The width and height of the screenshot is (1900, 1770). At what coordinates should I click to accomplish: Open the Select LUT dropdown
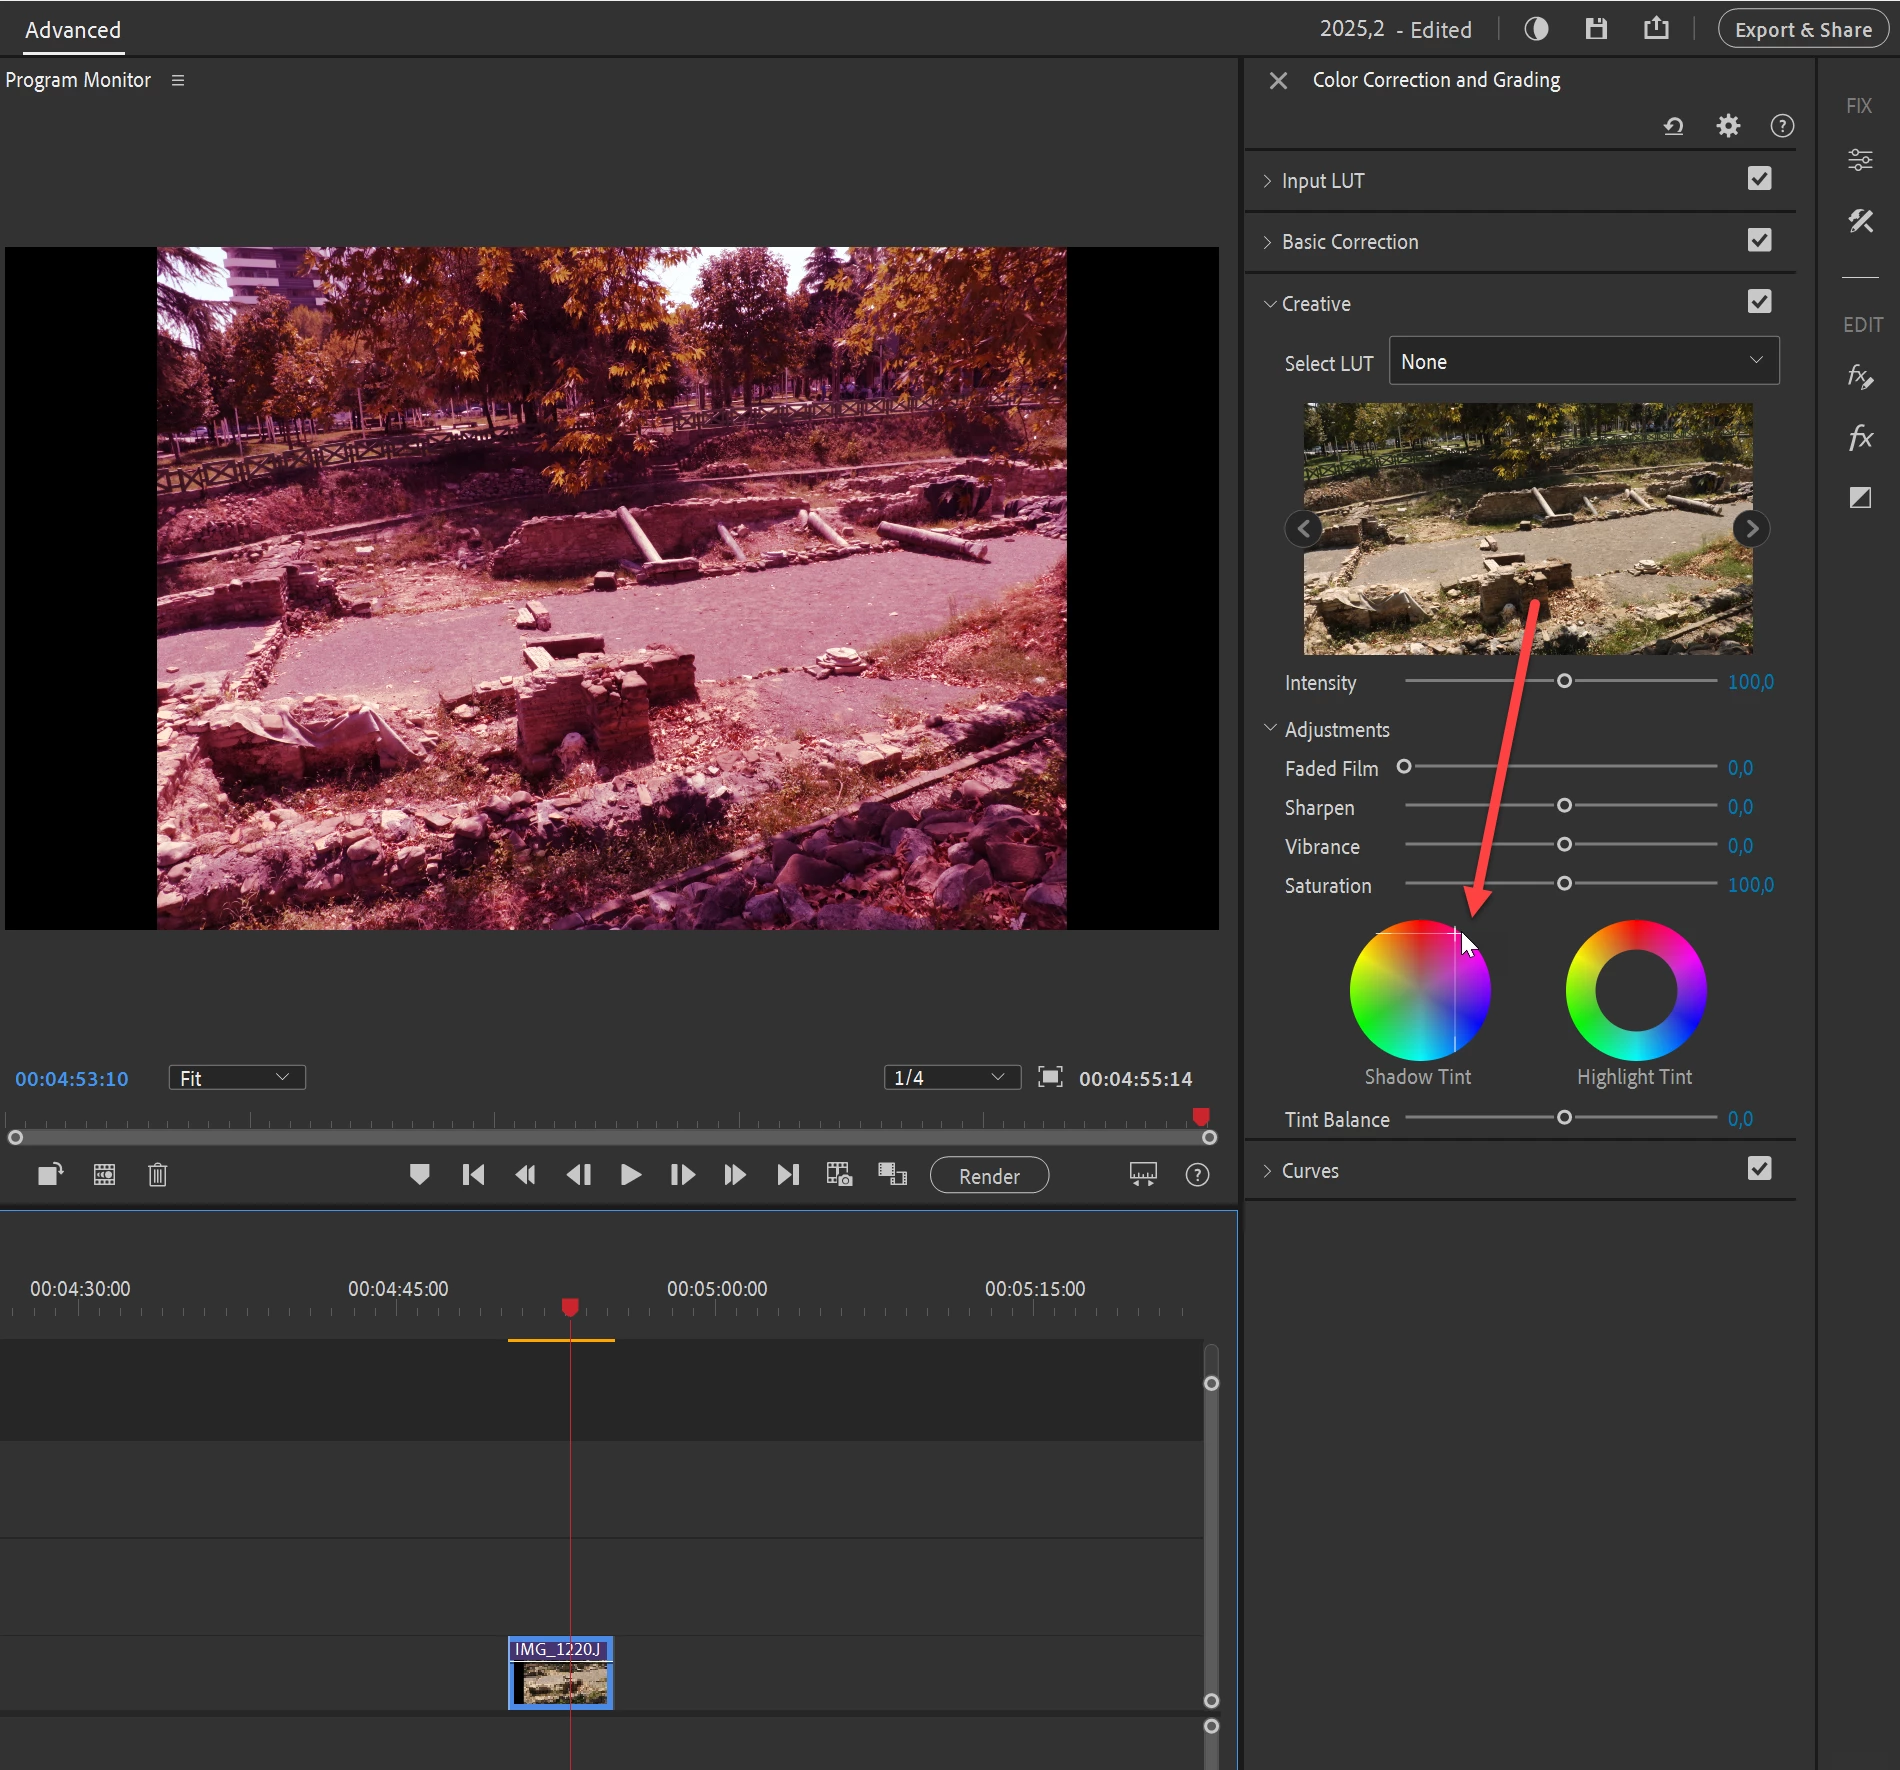tap(1583, 361)
